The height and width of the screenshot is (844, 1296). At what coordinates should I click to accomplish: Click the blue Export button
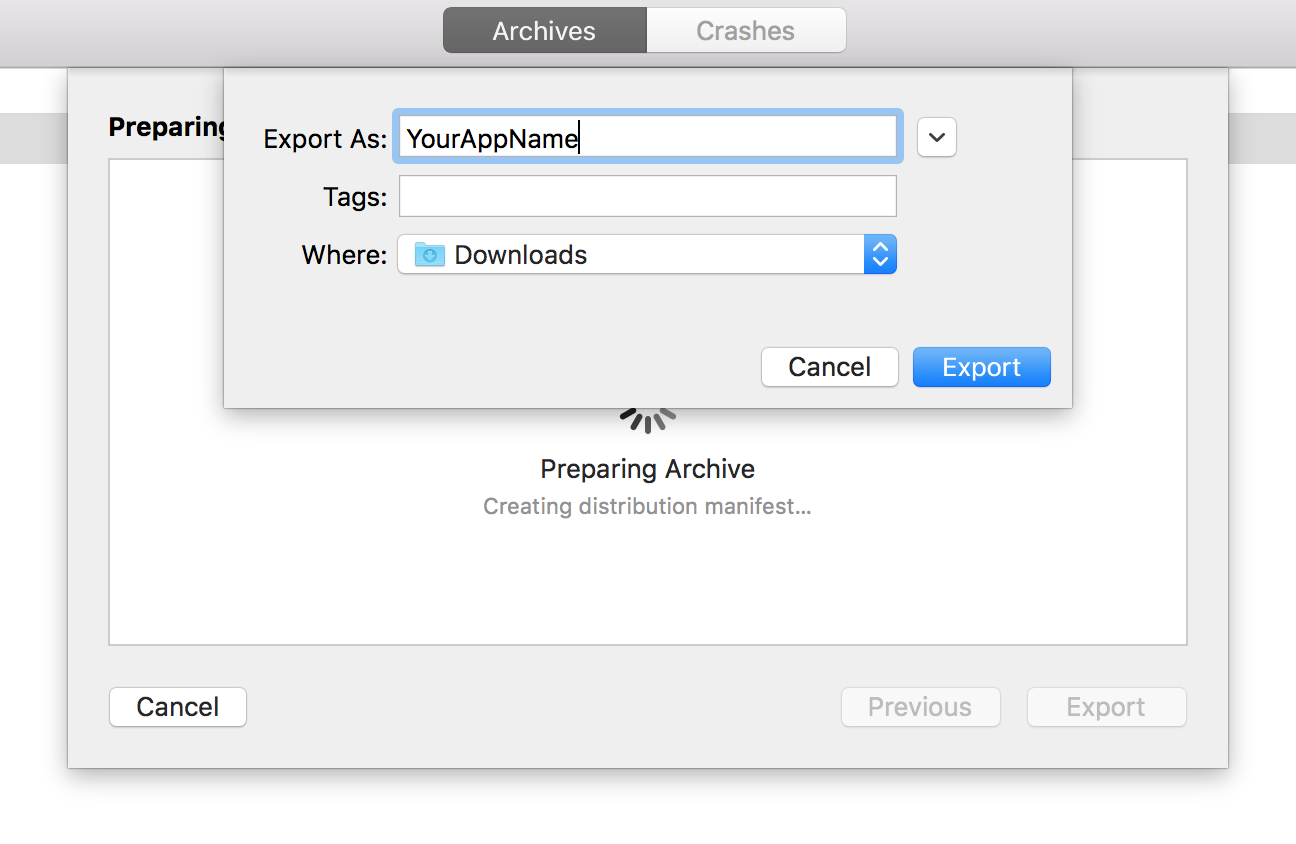pyautogui.click(x=982, y=367)
